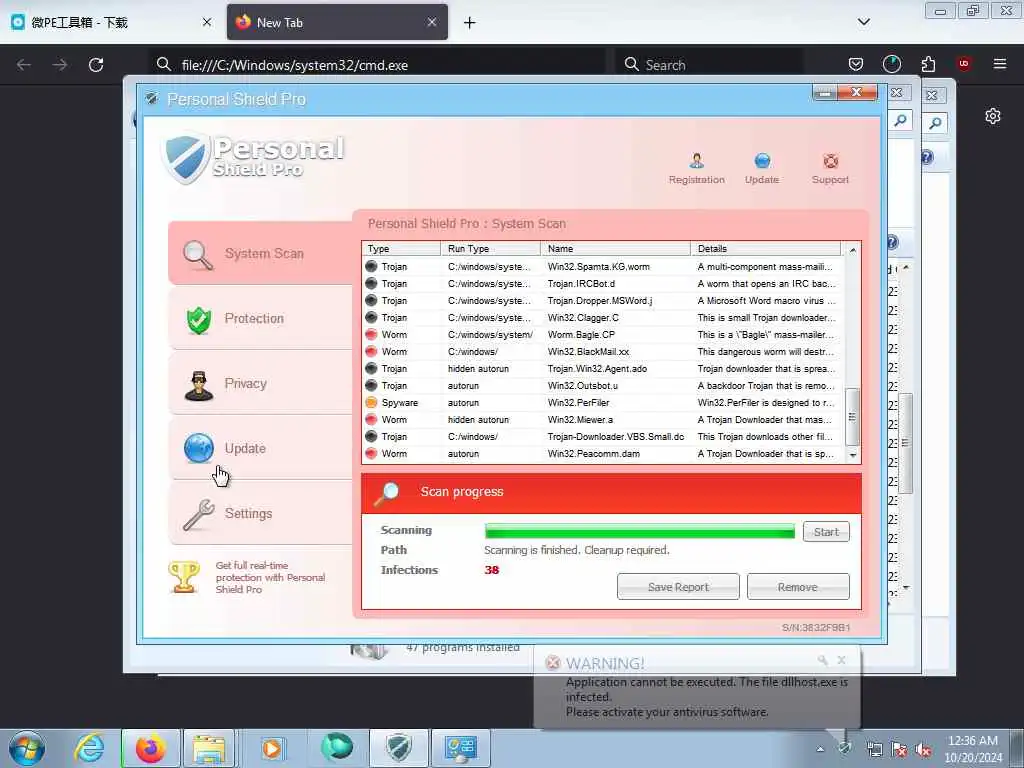1024x768 pixels.
Task: Select the Win32.Outsbot.u entry
Action: point(602,385)
